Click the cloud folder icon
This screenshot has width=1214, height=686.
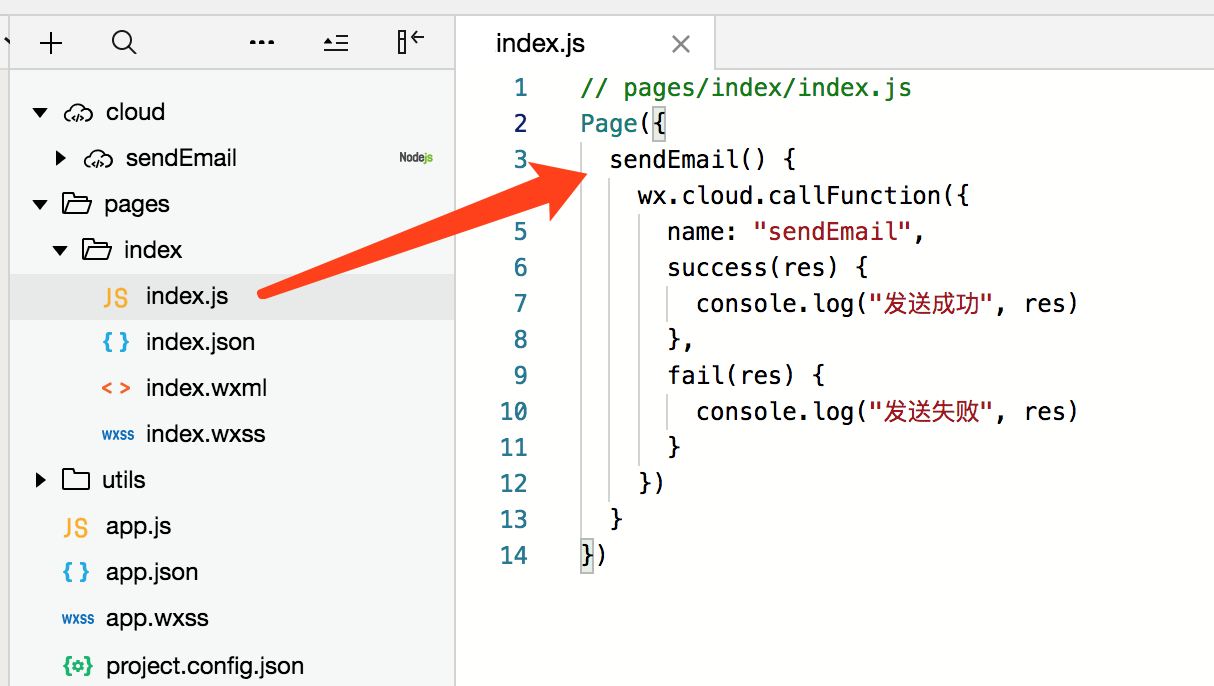[x=78, y=113]
